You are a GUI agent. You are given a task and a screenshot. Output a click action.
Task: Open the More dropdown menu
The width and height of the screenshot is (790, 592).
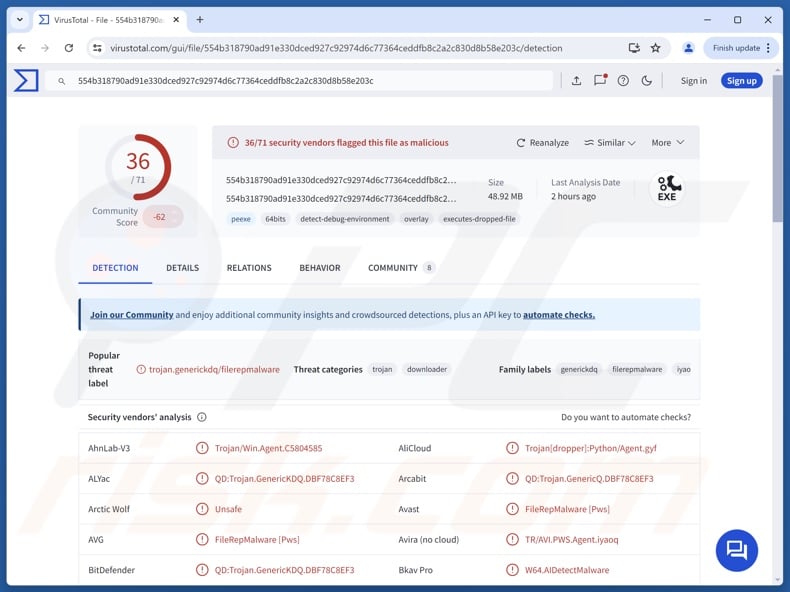668,143
